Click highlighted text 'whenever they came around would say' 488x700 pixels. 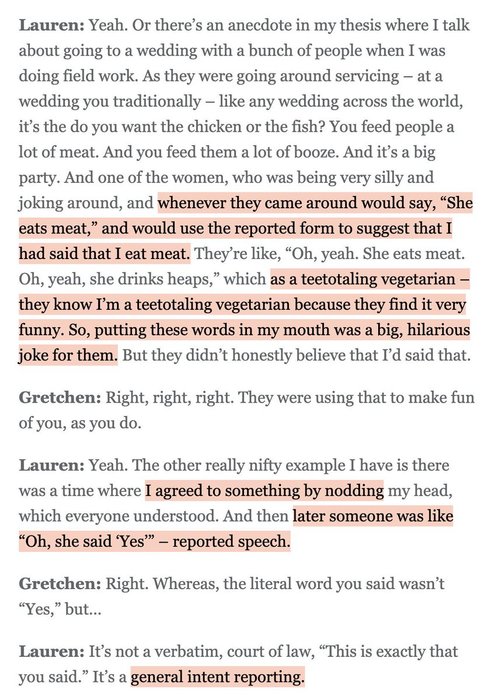(x=296, y=203)
